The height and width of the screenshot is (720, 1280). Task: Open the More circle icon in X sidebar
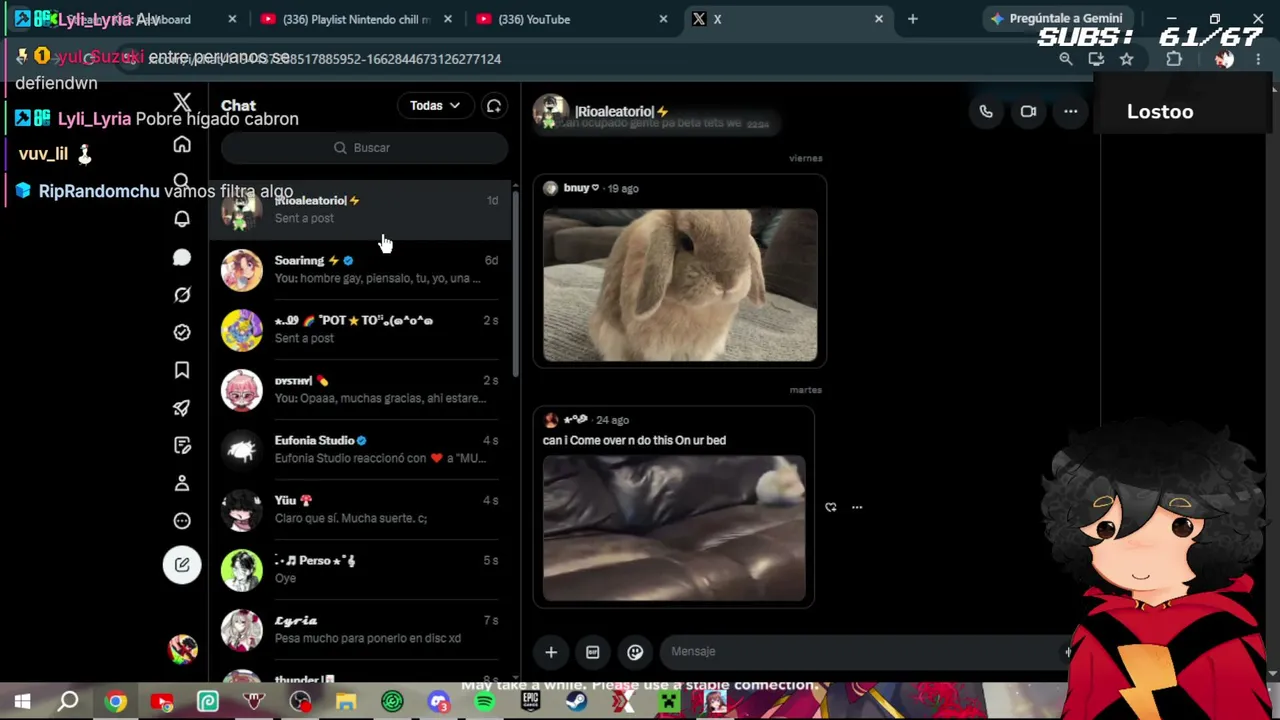[x=182, y=520]
